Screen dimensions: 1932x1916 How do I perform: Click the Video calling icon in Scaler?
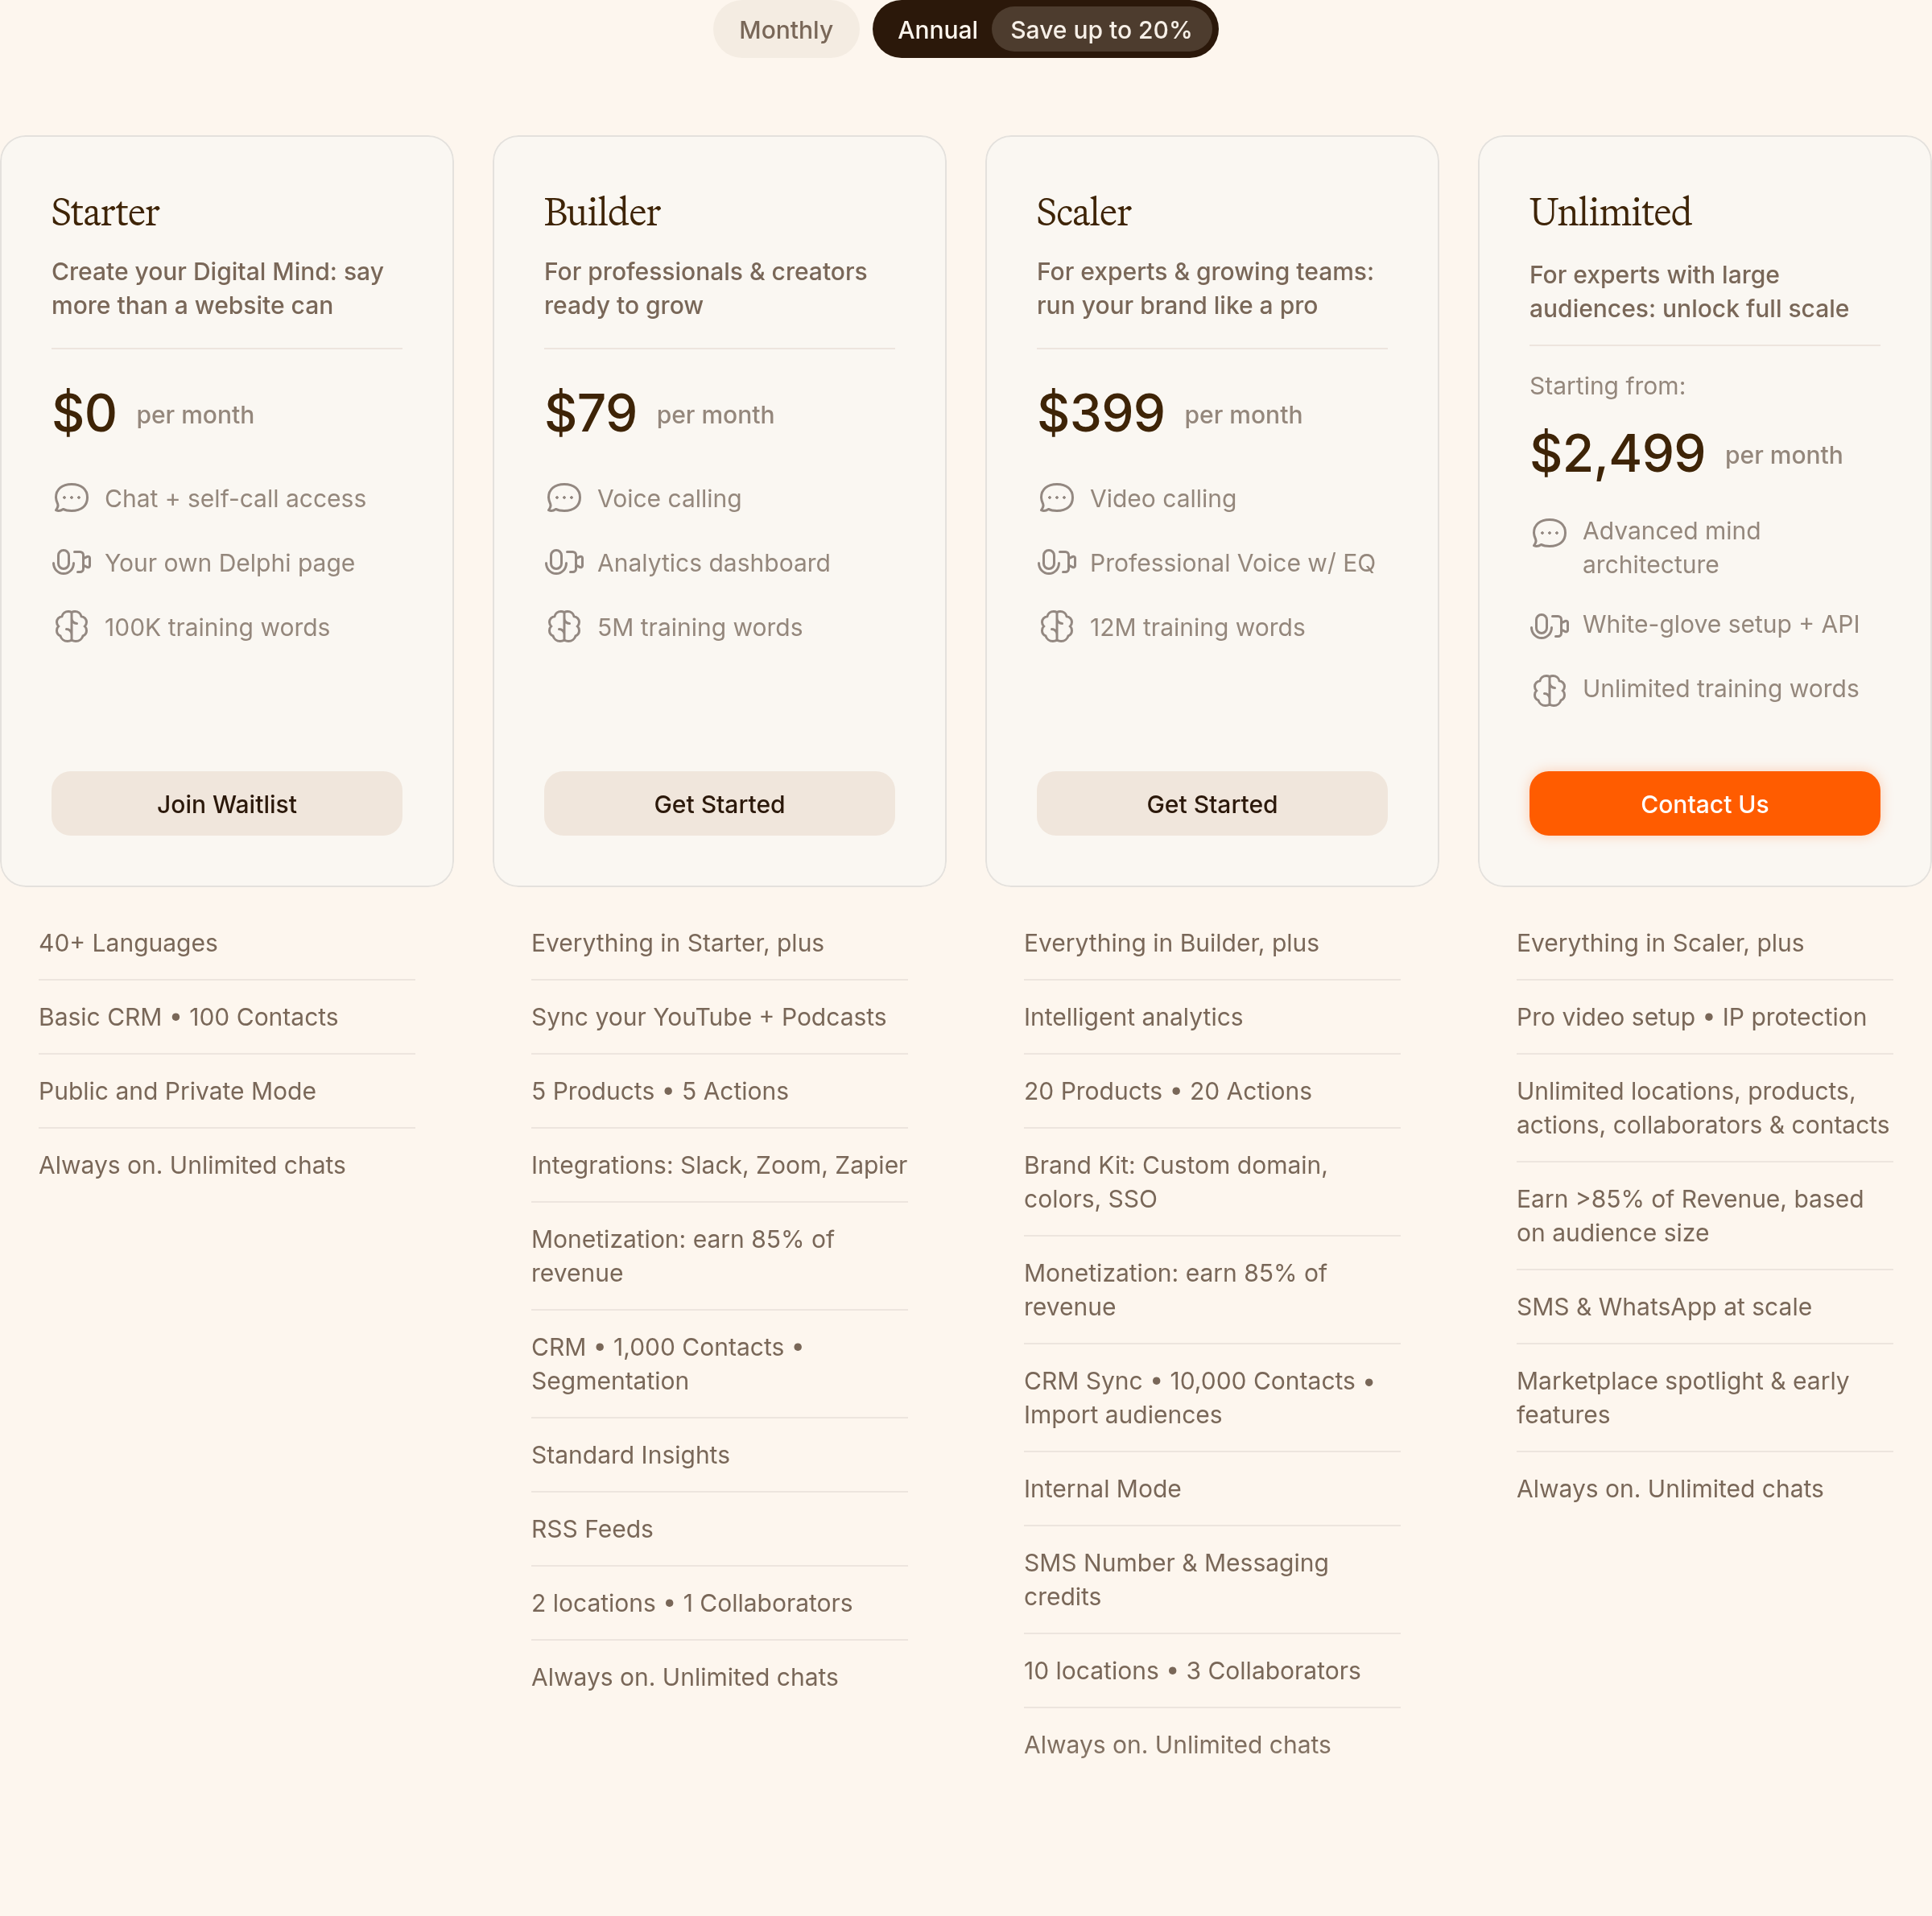1056,498
